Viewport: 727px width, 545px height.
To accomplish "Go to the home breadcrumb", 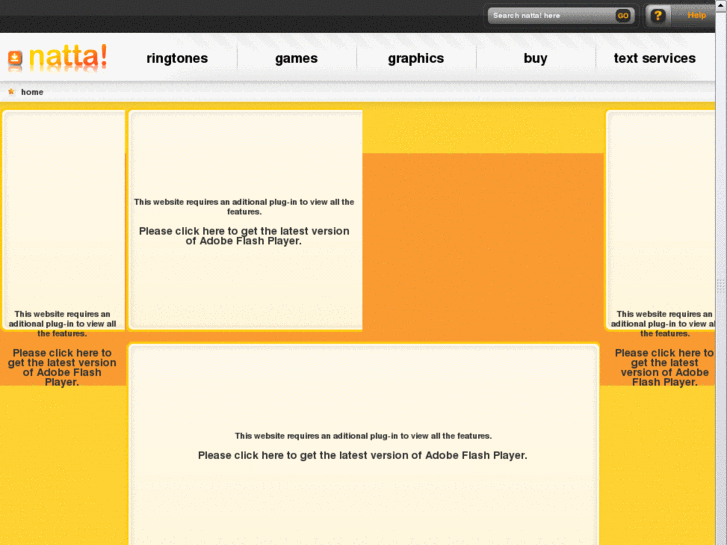I will (x=32, y=92).
